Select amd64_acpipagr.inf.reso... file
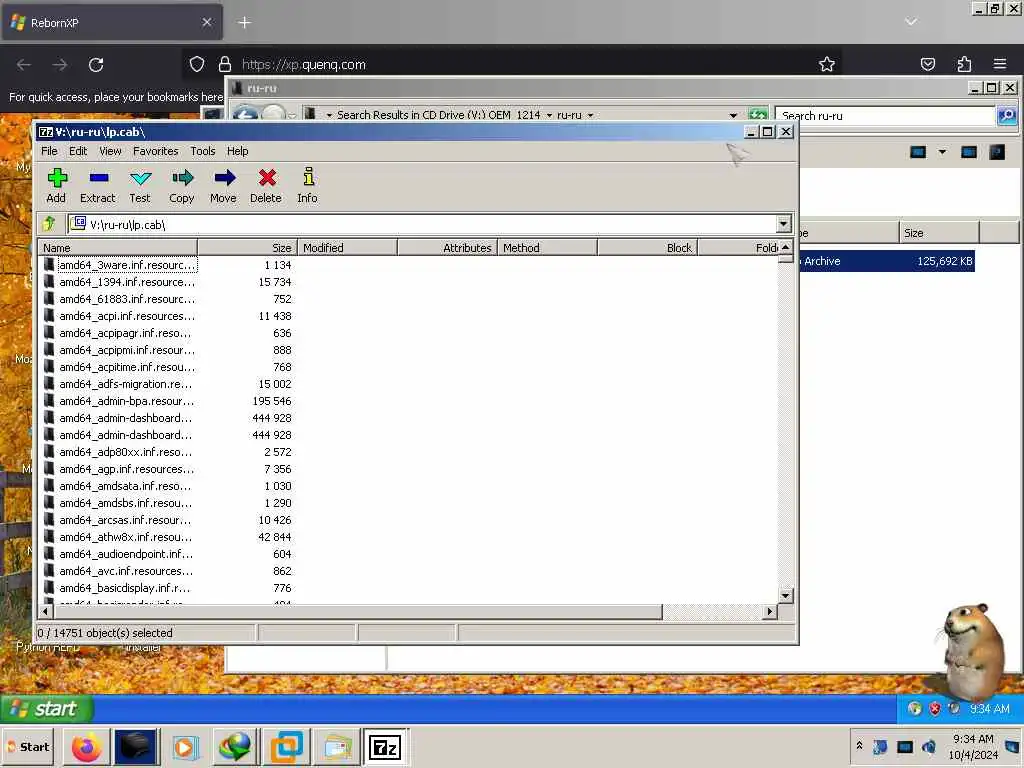Screen dimensions: 1024x768 pyautogui.click(x=125, y=332)
